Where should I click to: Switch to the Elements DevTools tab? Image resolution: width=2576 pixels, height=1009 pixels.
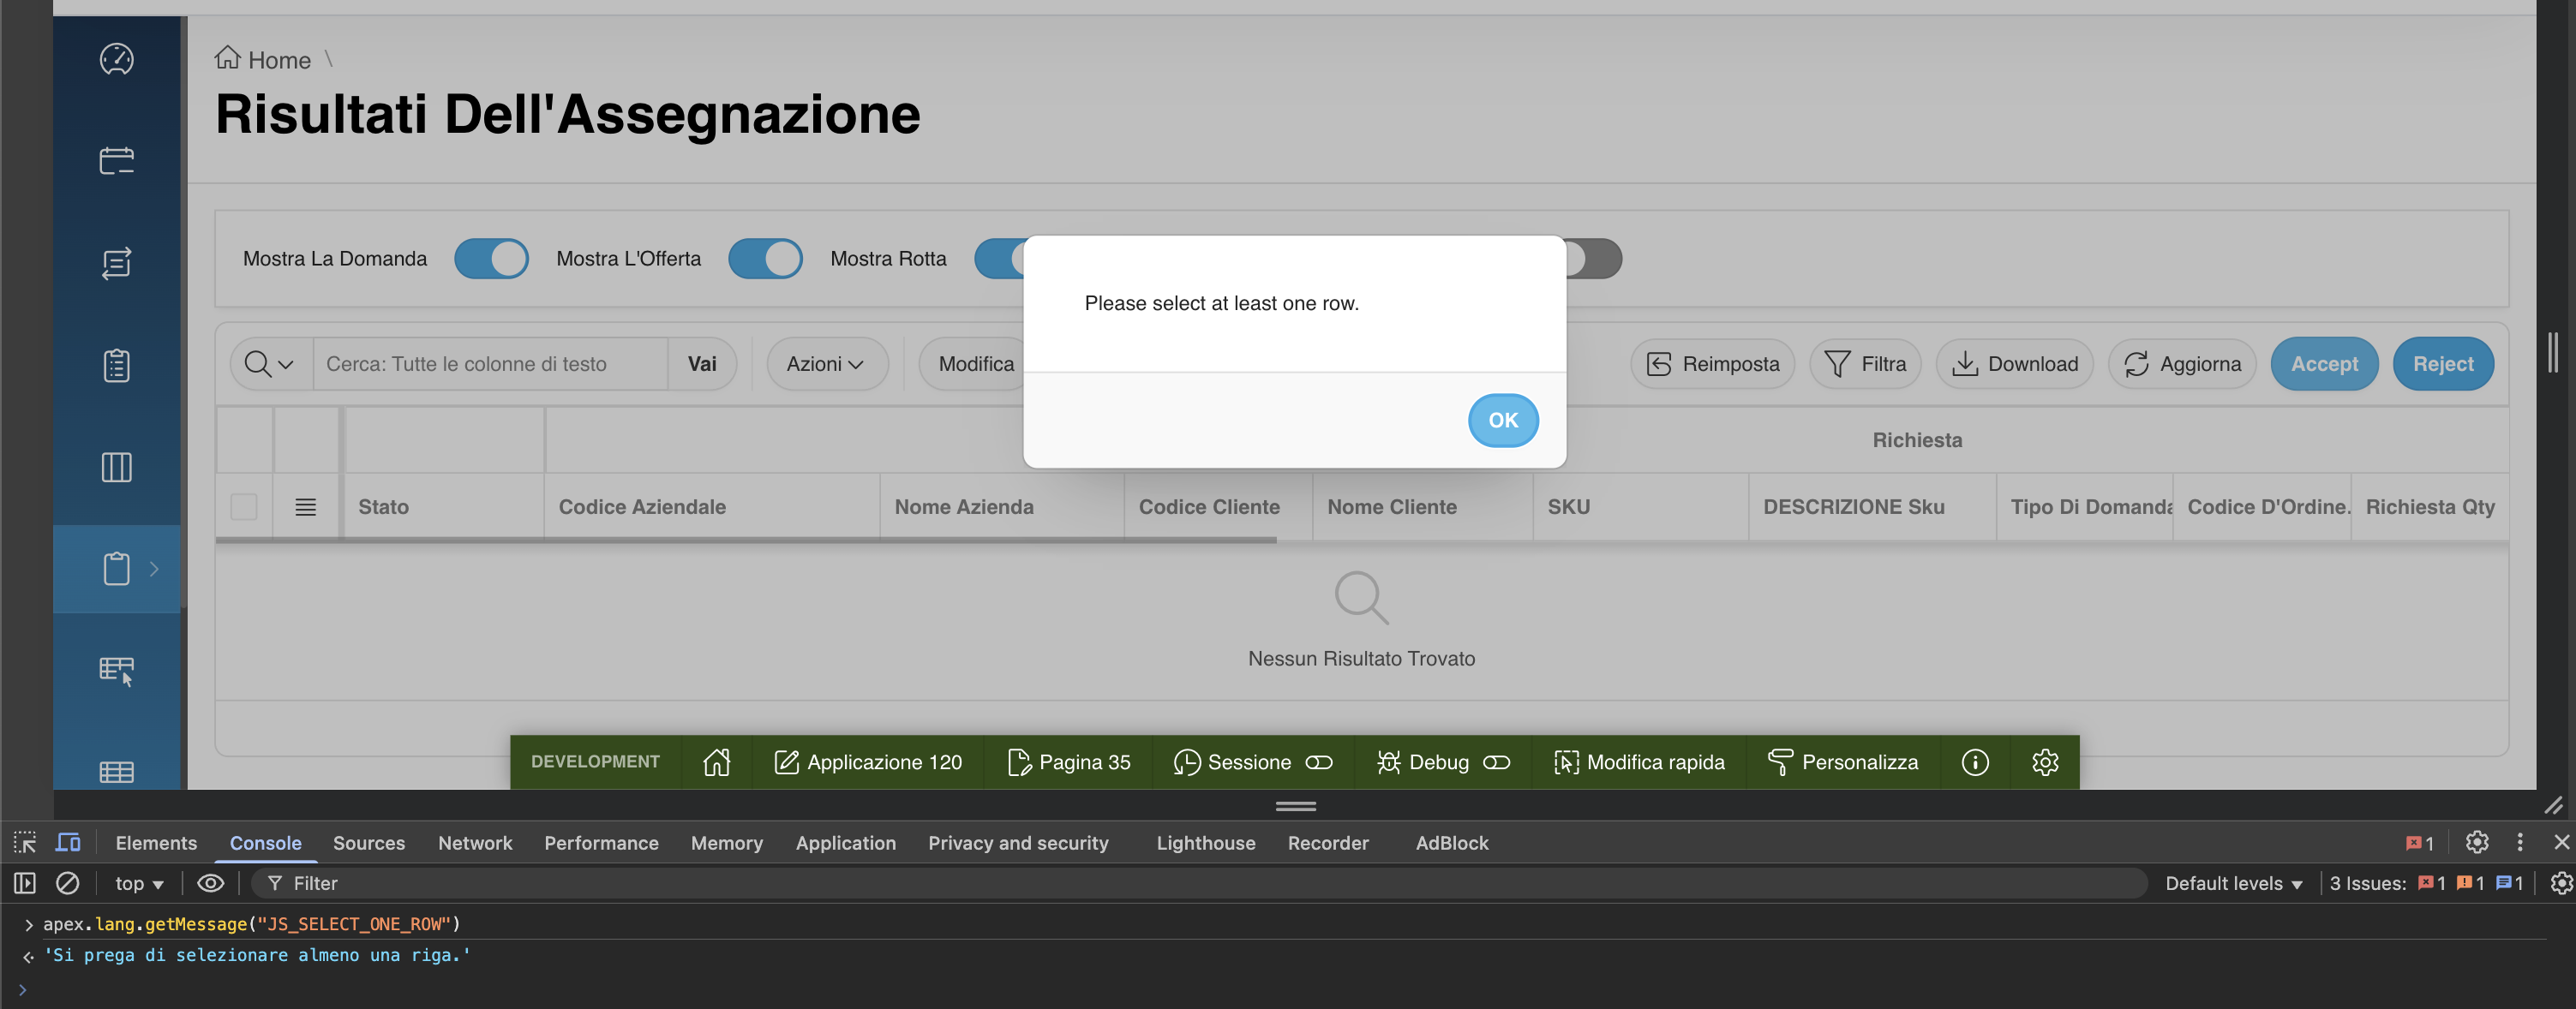(x=156, y=843)
